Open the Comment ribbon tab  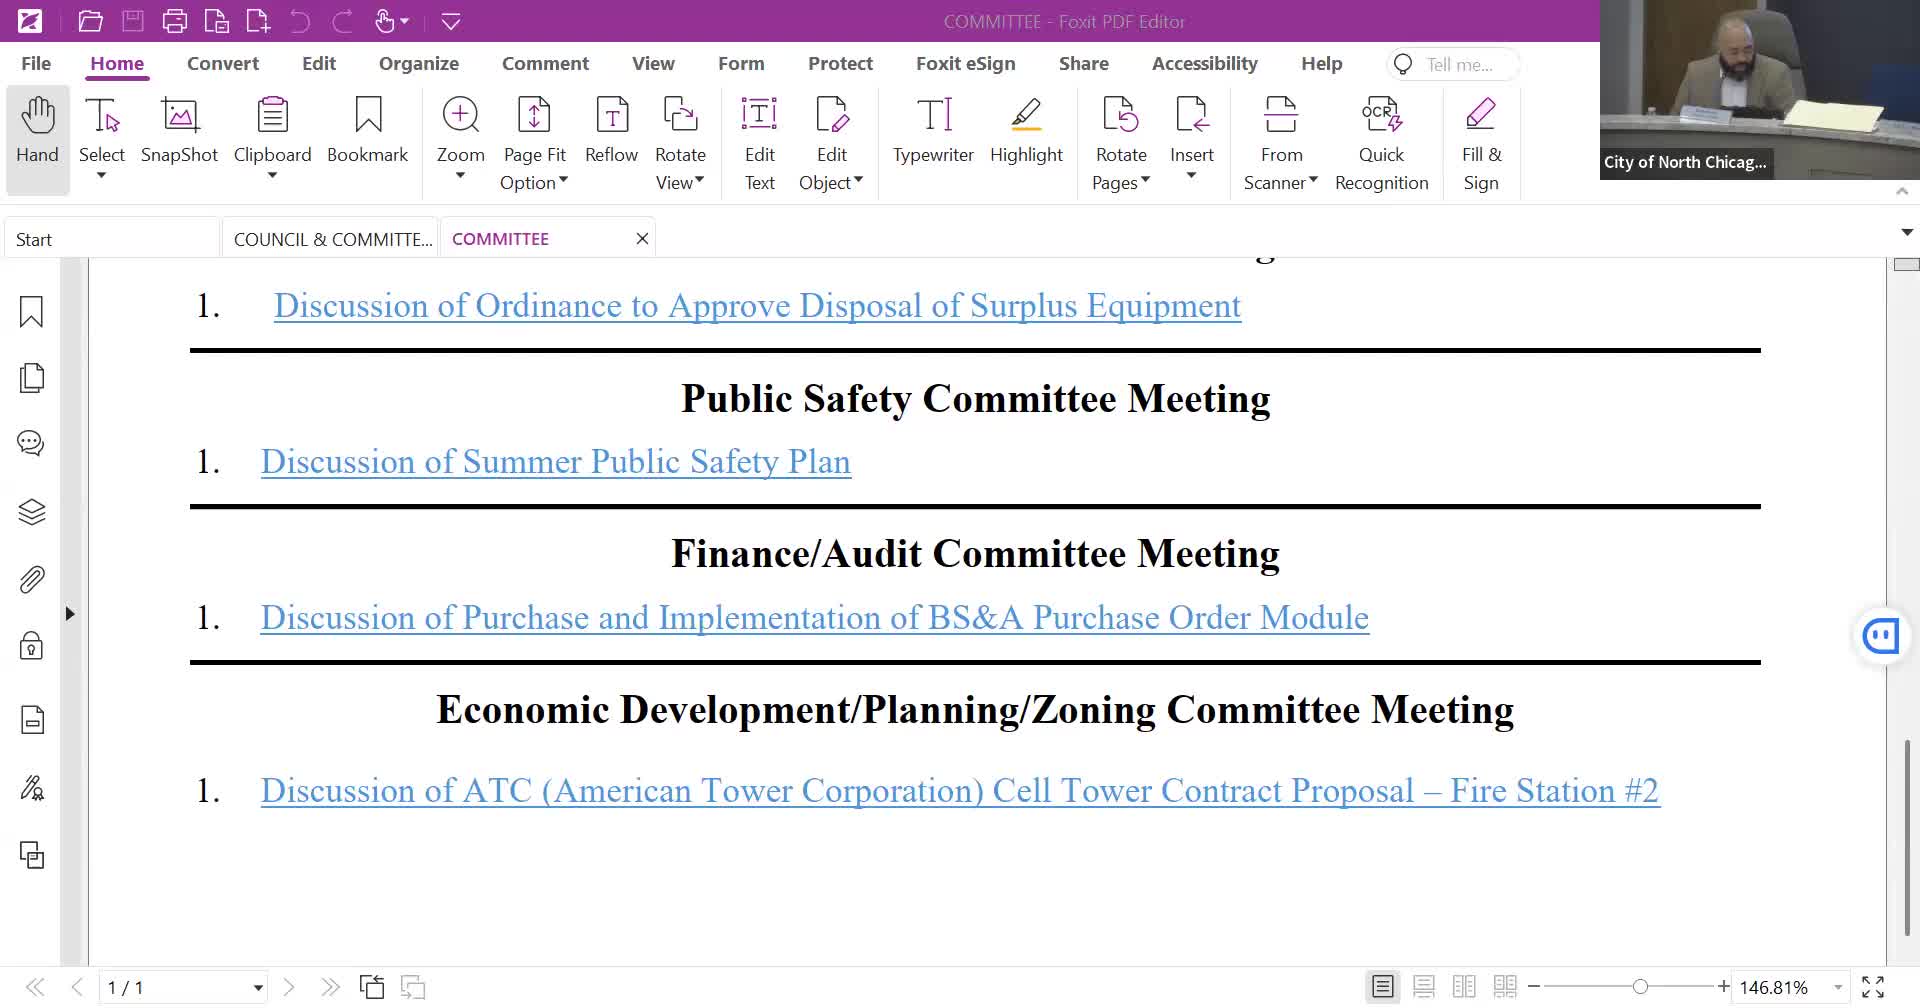tap(545, 63)
